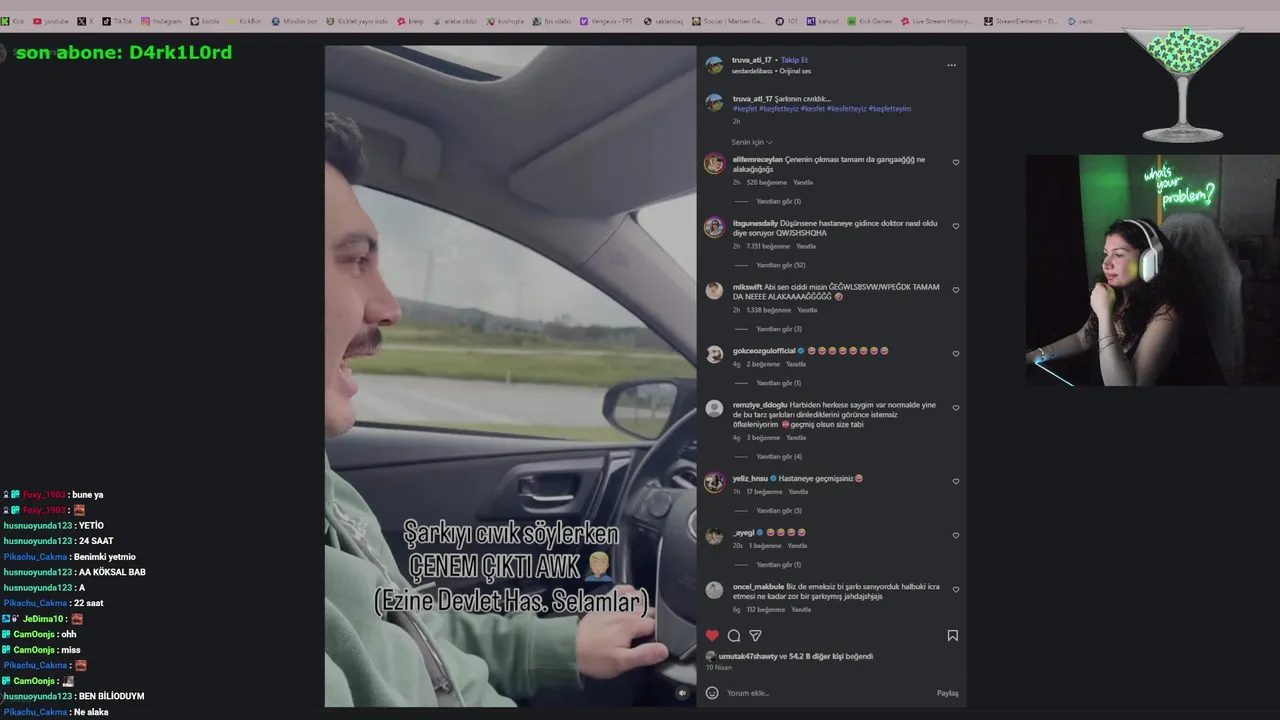The width and height of the screenshot is (1280, 720).
Task: Open oncel_makbule's profile avatar
Action: pyautogui.click(x=714, y=590)
